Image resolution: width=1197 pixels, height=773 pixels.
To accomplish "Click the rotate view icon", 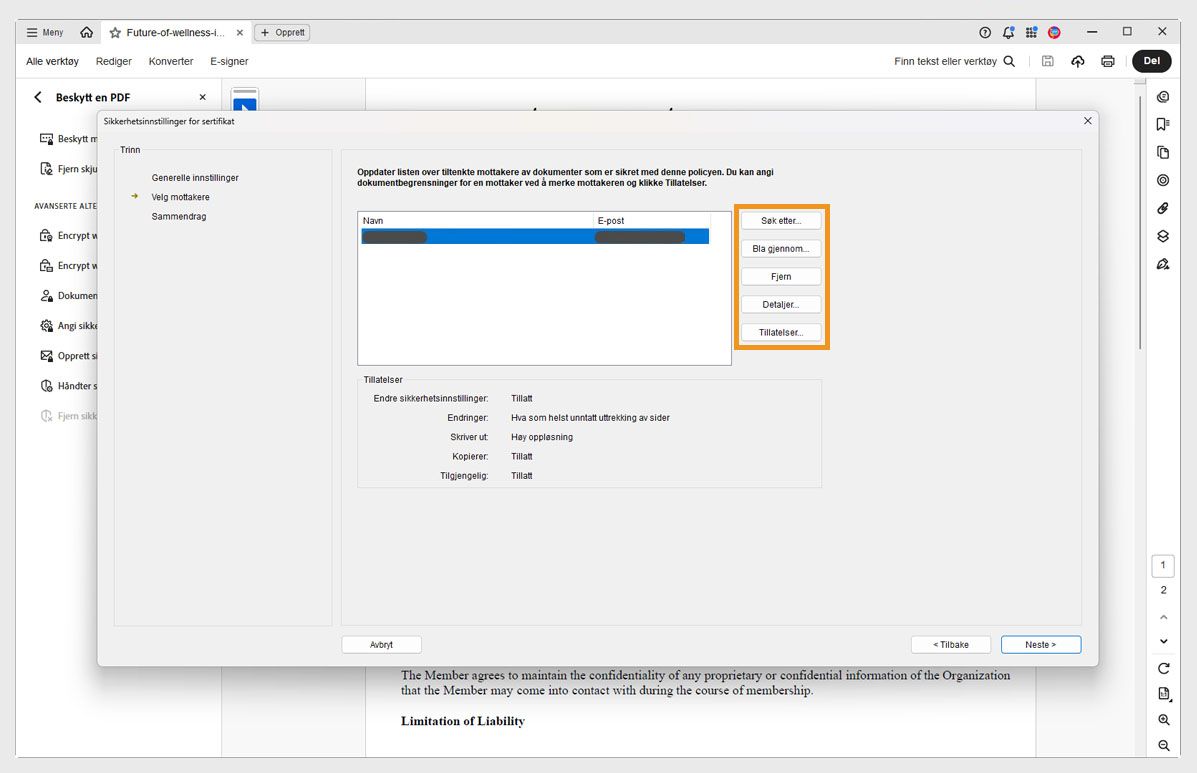I will pos(1163,668).
